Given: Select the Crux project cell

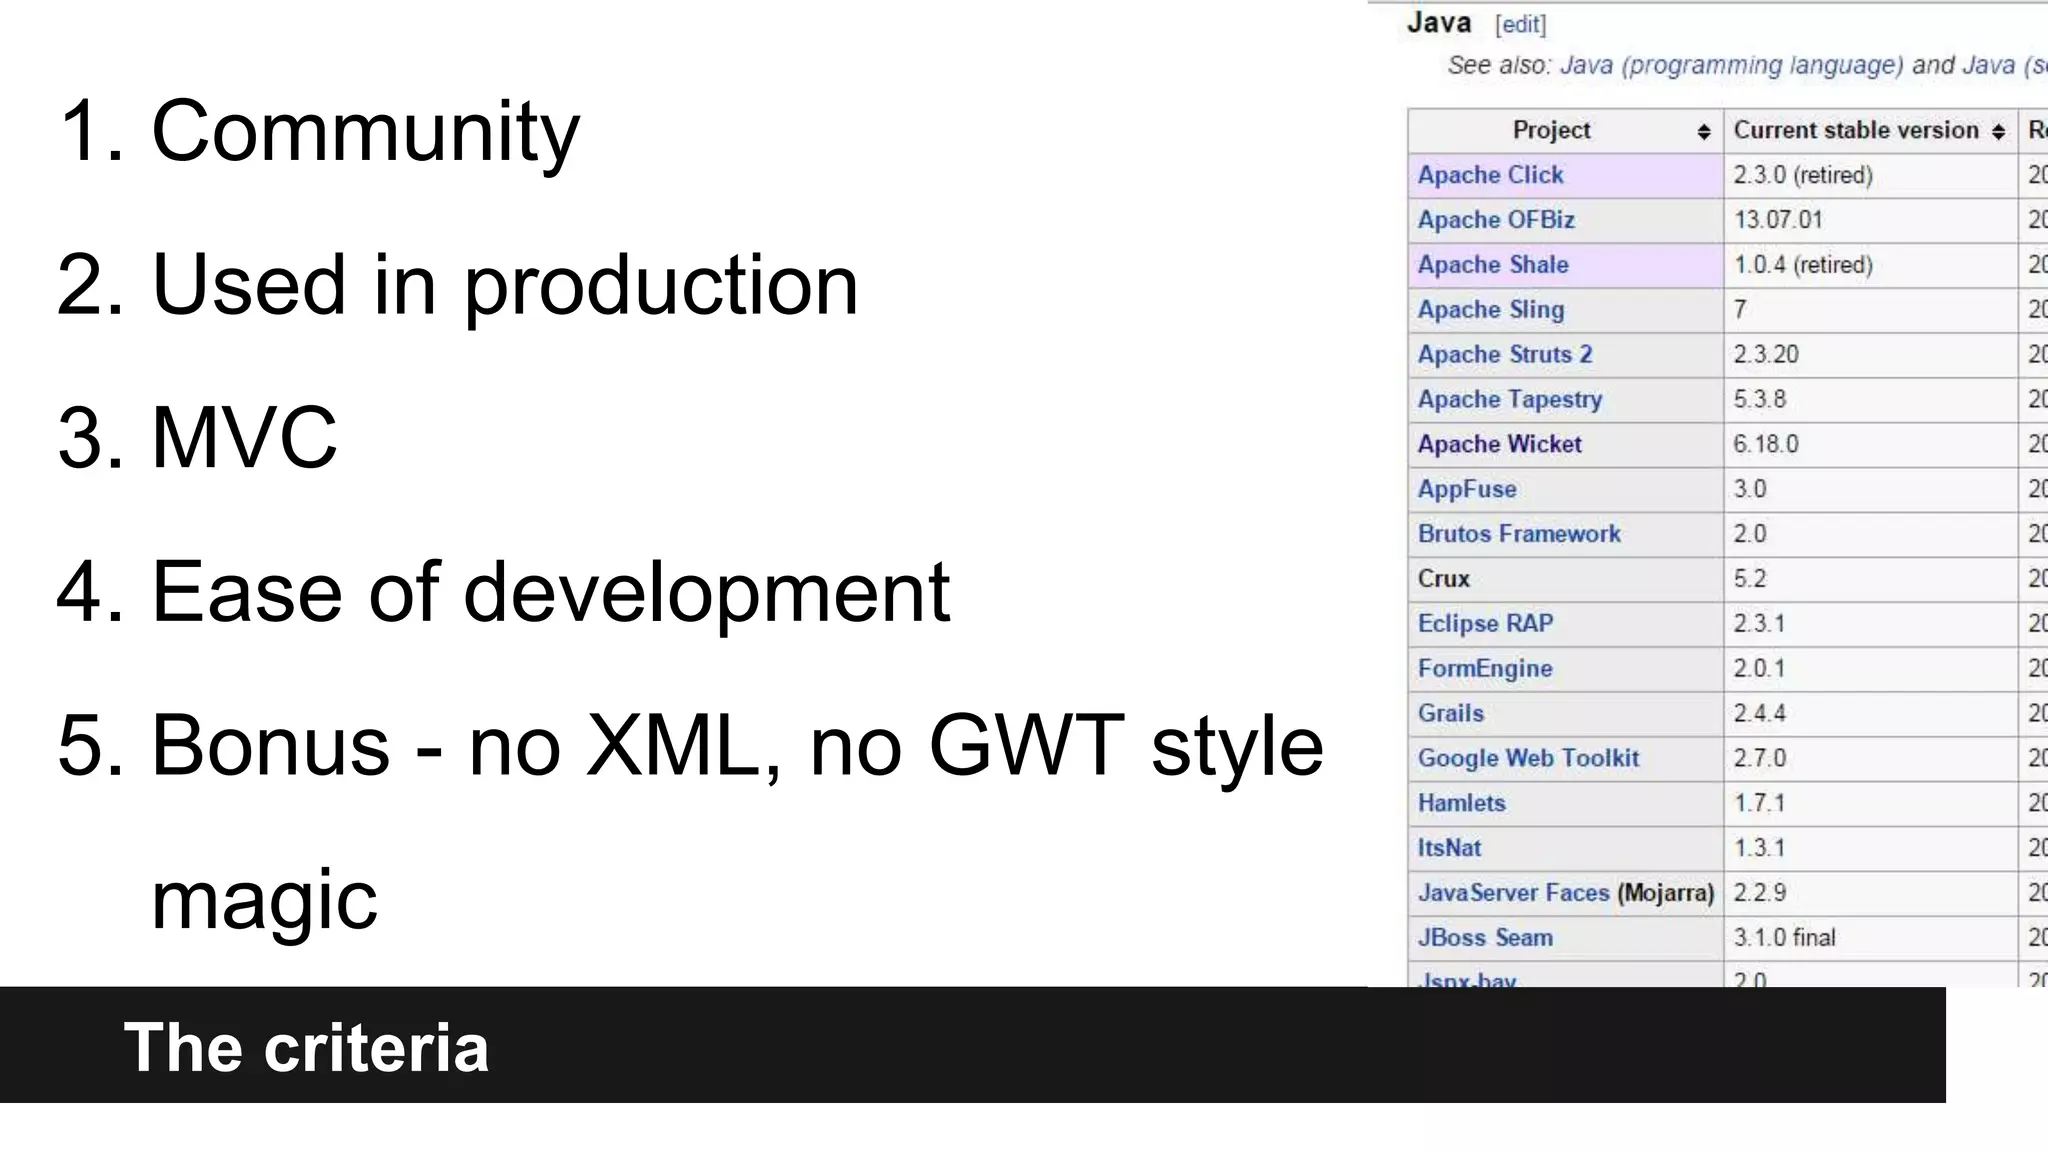Looking at the screenshot, I should [x=1566, y=579].
